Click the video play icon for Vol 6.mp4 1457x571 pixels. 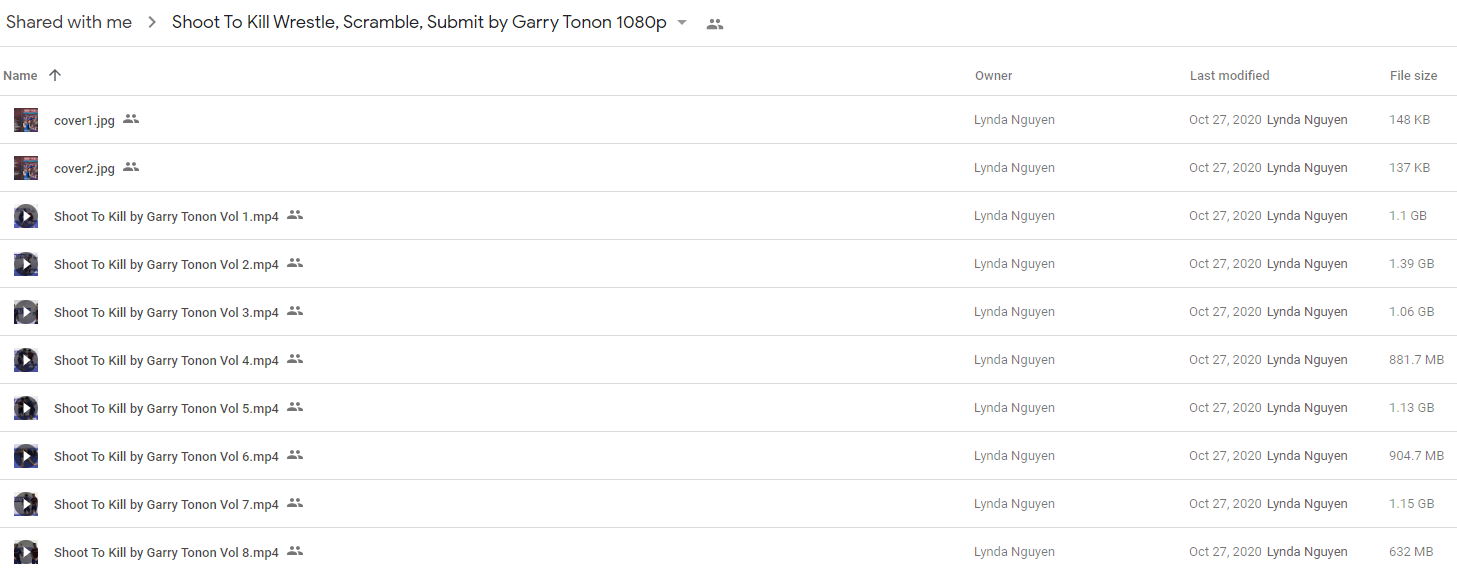click(x=26, y=456)
